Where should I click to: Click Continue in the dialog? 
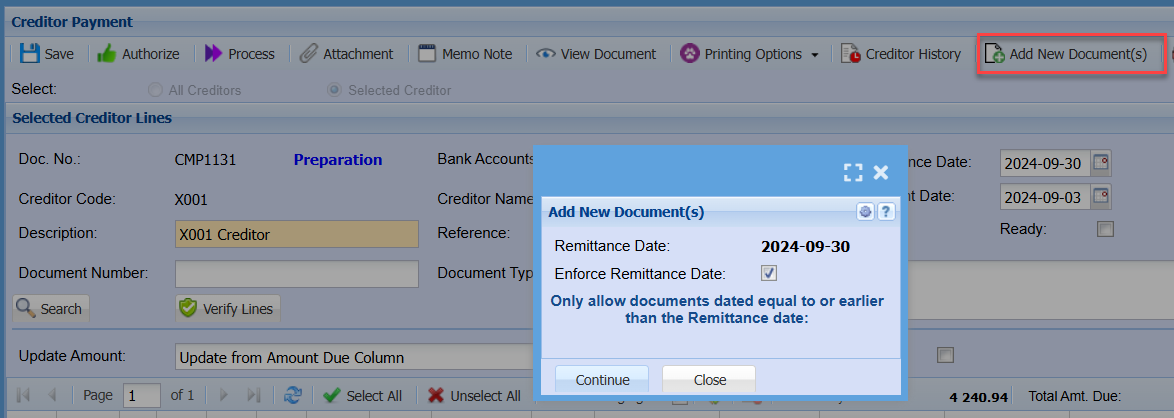[x=602, y=380]
